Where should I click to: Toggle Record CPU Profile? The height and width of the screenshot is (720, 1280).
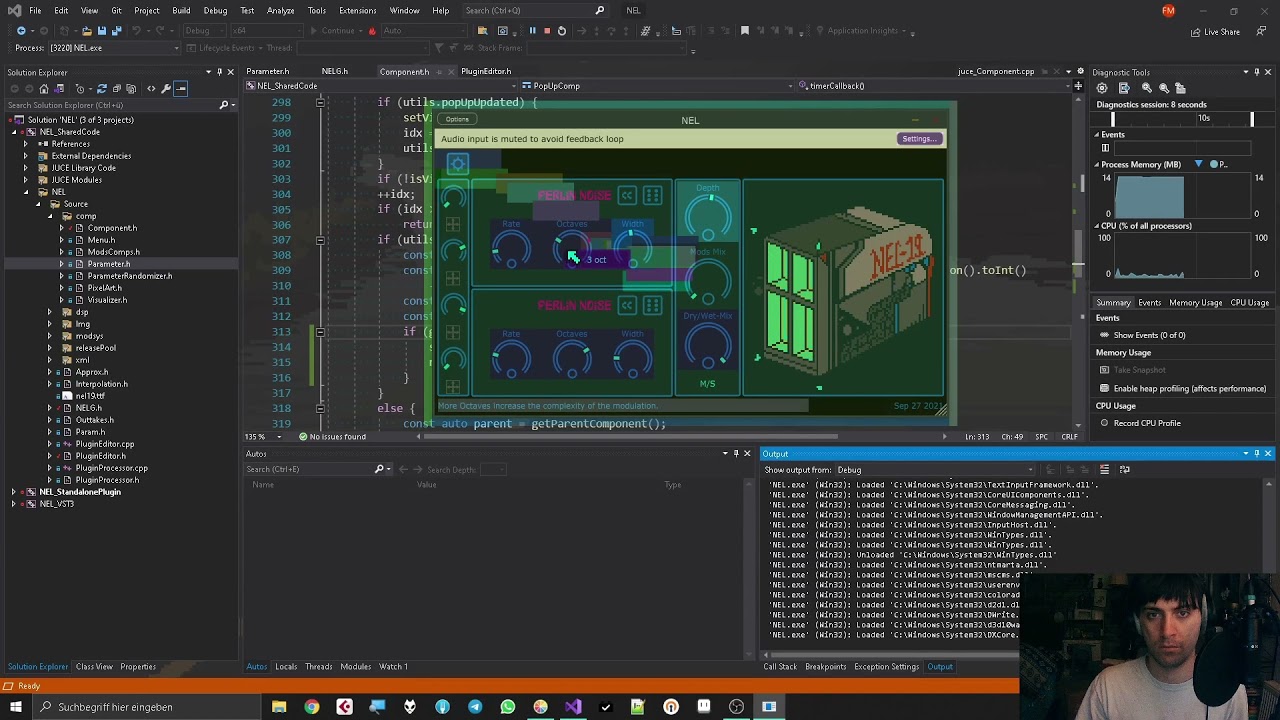[x=1146, y=423]
